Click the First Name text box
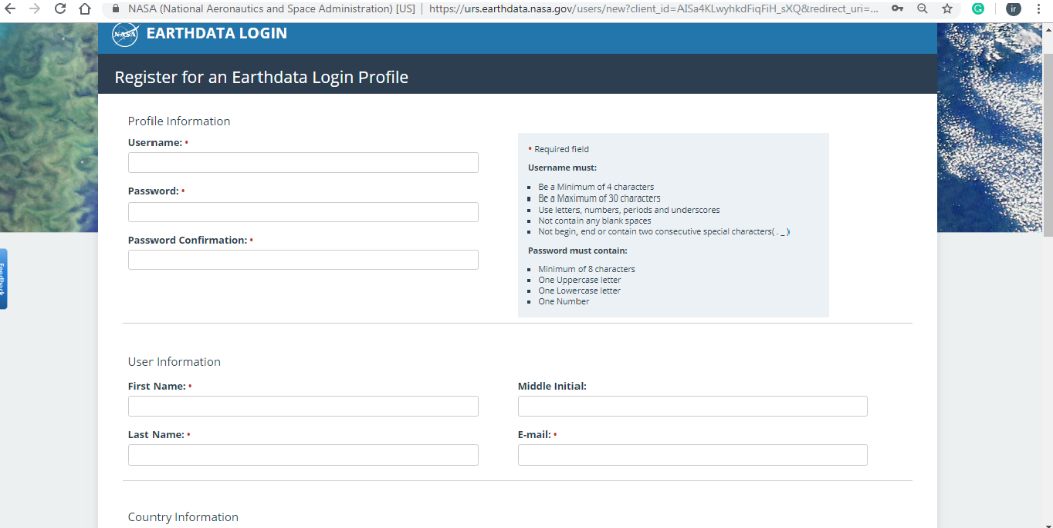Screen dimensions: 1053x528 (303, 406)
